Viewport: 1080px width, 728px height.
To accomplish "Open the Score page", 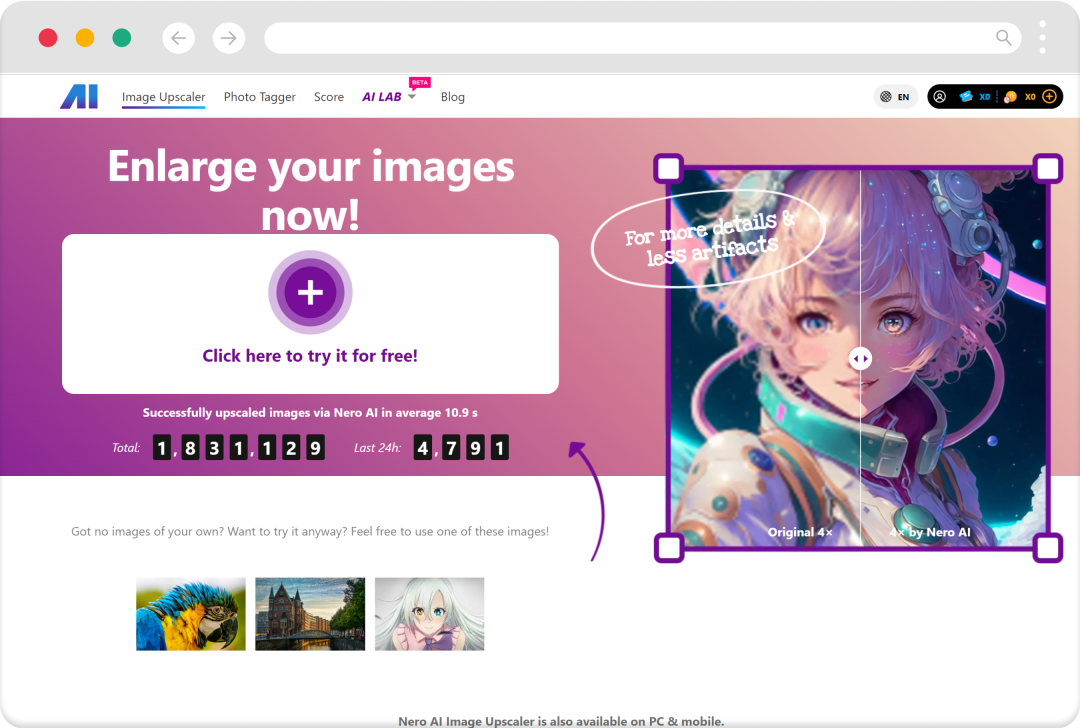I will point(329,97).
